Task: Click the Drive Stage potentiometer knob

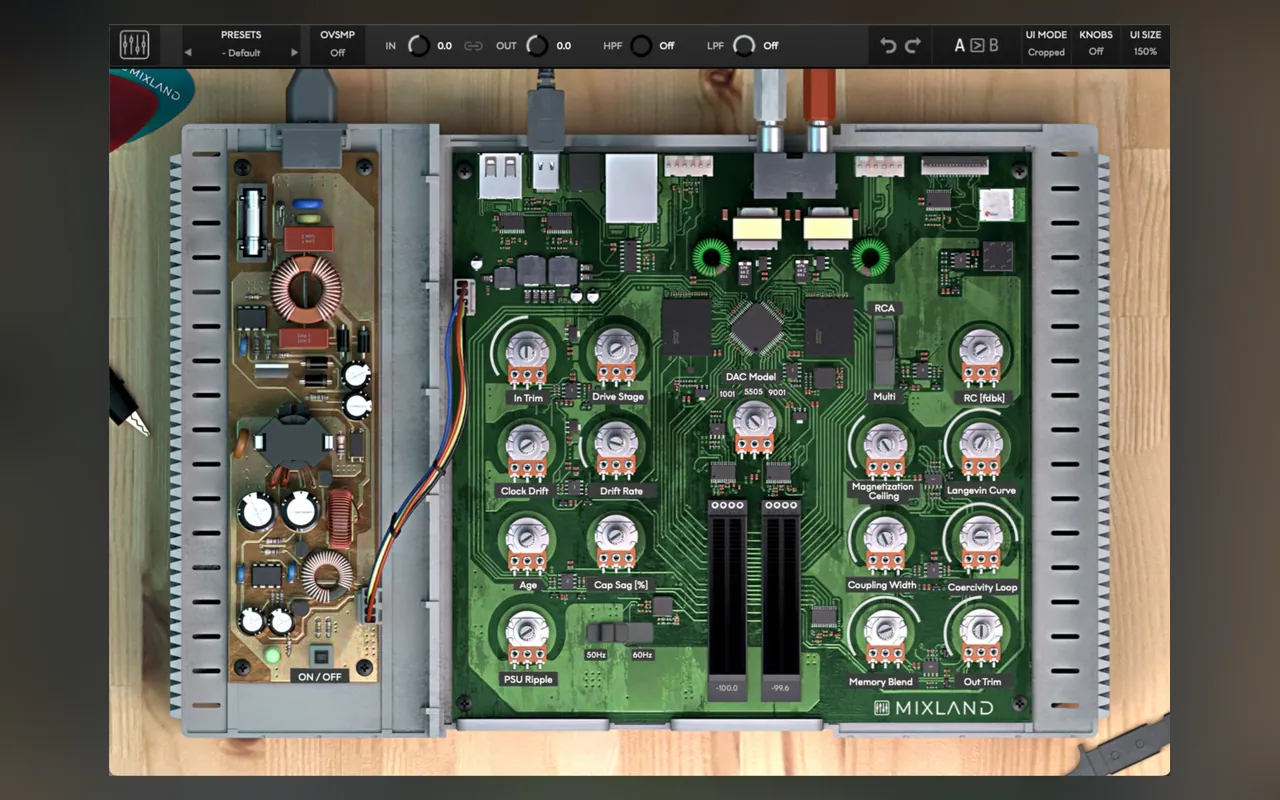Action: pyautogui.click(x=616, y=351)
